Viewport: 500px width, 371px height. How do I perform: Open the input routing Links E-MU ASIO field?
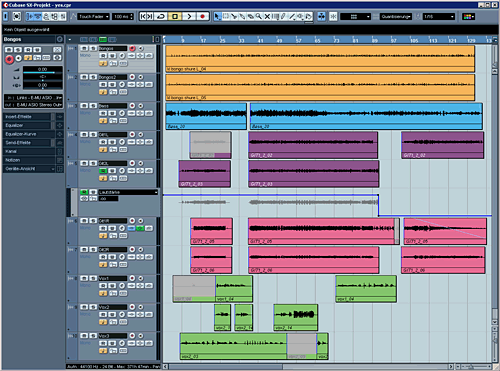point(33,98)
